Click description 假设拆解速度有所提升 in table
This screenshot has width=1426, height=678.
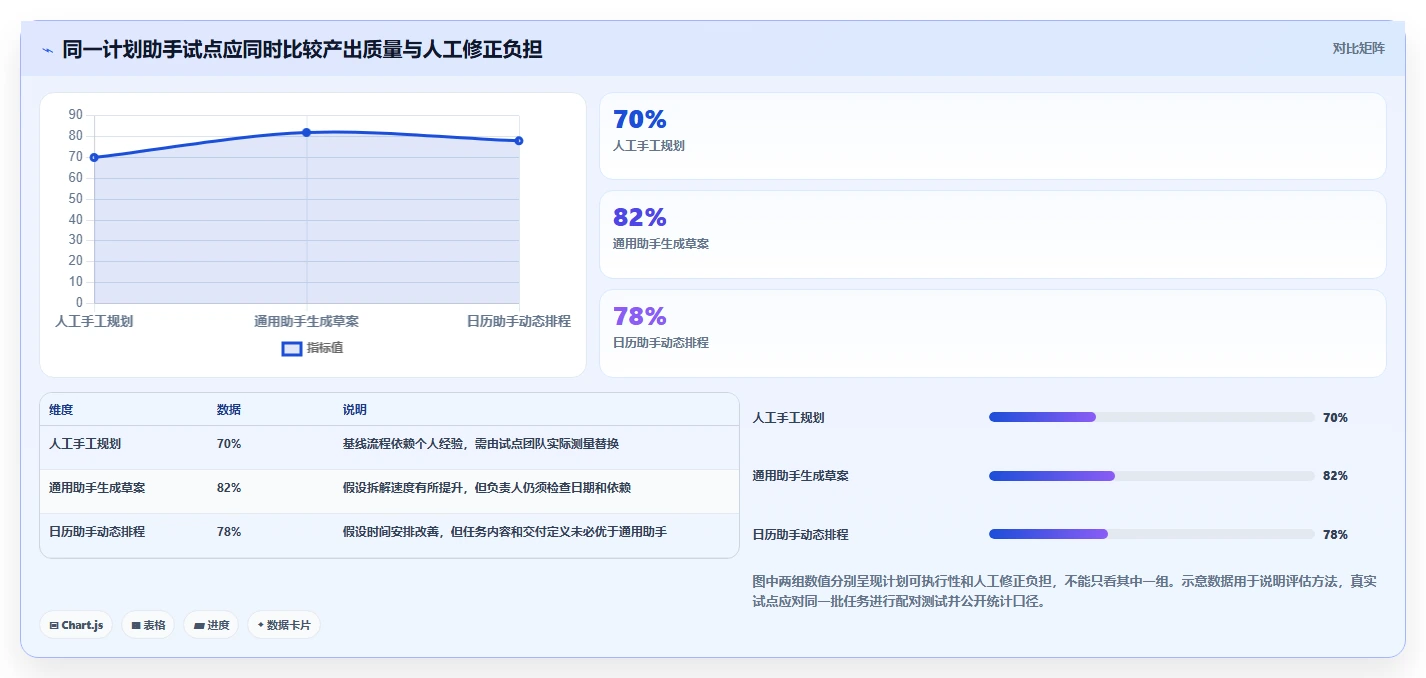[487, 488]
